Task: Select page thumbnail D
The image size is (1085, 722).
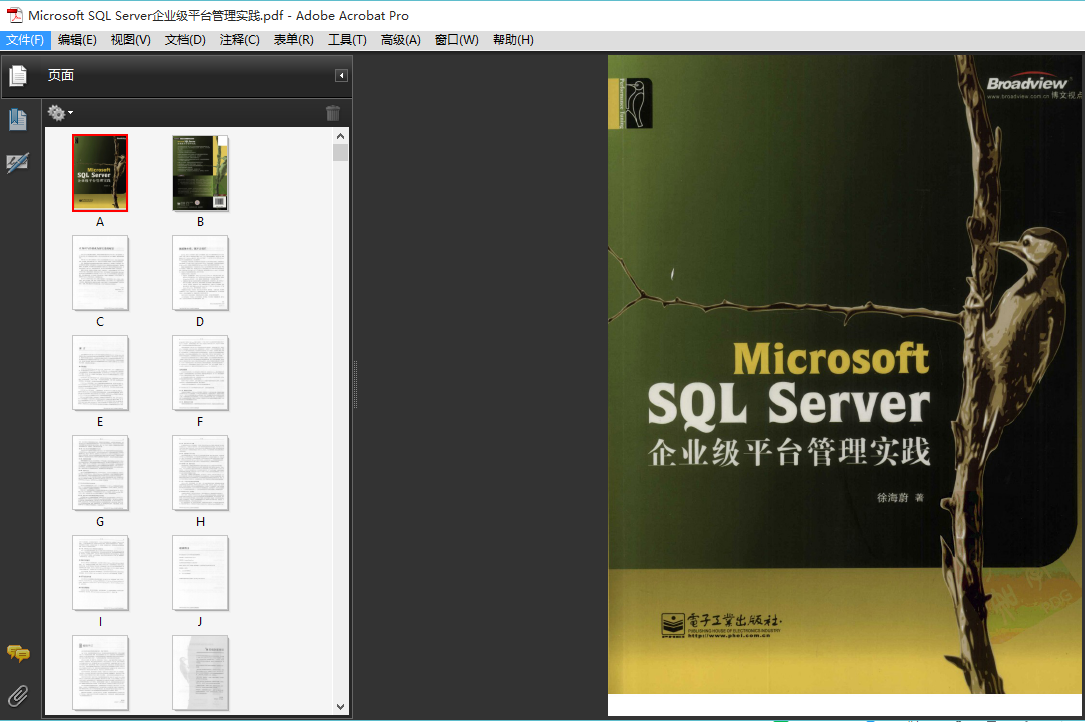Action: [x=200, y=273]
